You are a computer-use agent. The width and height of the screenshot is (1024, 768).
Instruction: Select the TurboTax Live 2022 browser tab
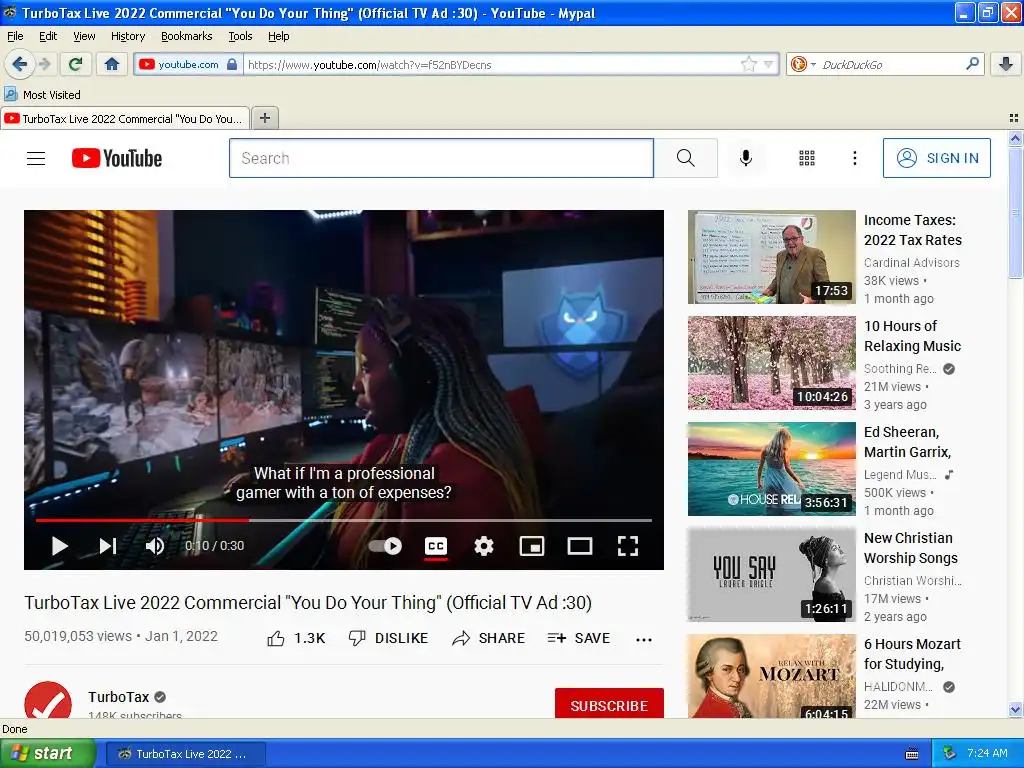pos(125,118)
